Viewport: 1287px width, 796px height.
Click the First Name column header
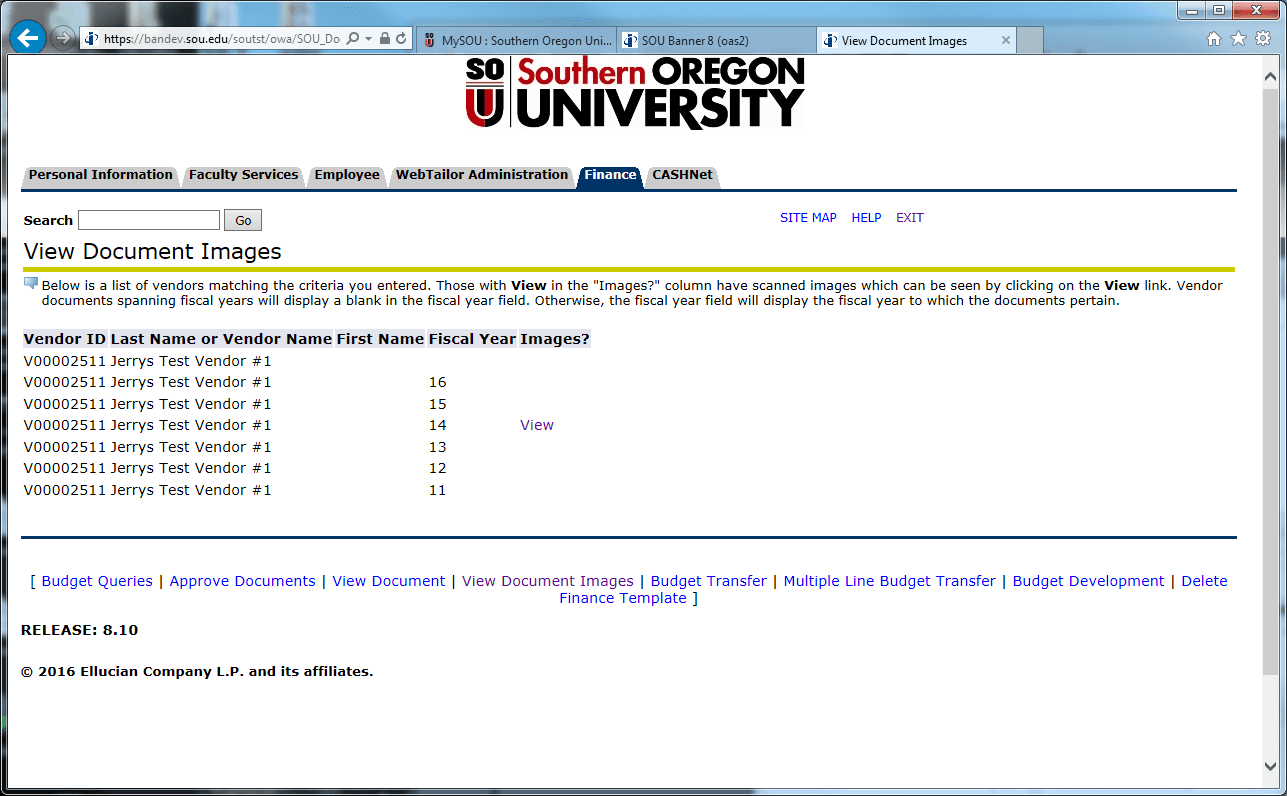pyautogui.click(x=380, y=339)
